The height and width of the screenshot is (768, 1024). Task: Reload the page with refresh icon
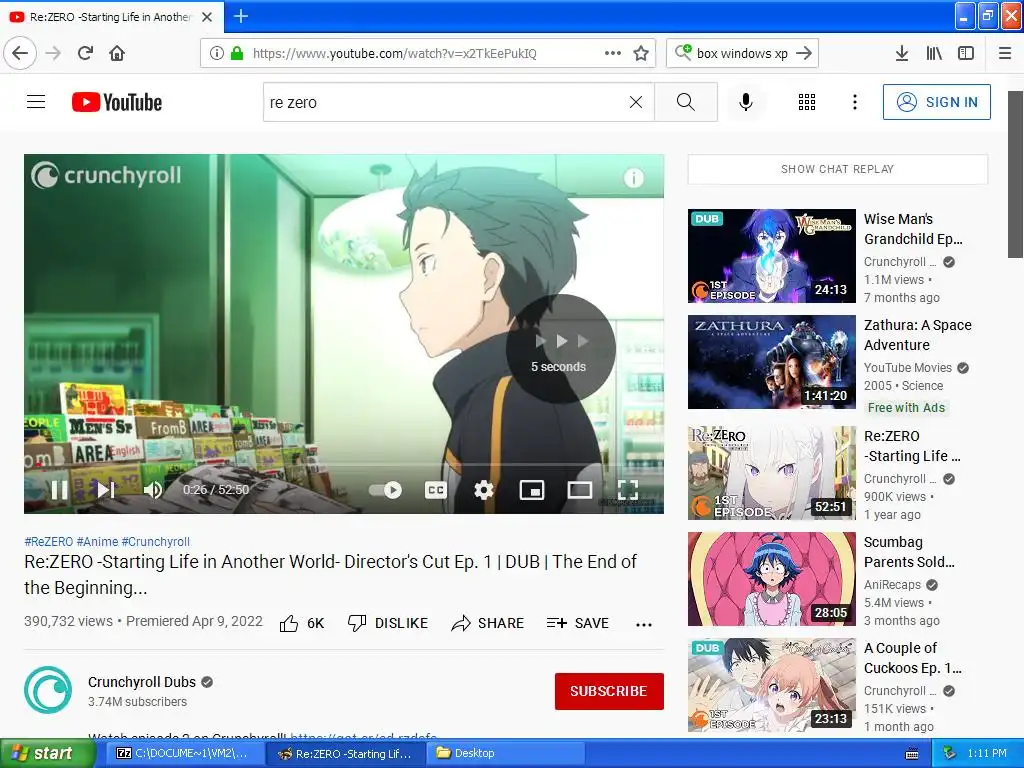click(x=85, y=53)
